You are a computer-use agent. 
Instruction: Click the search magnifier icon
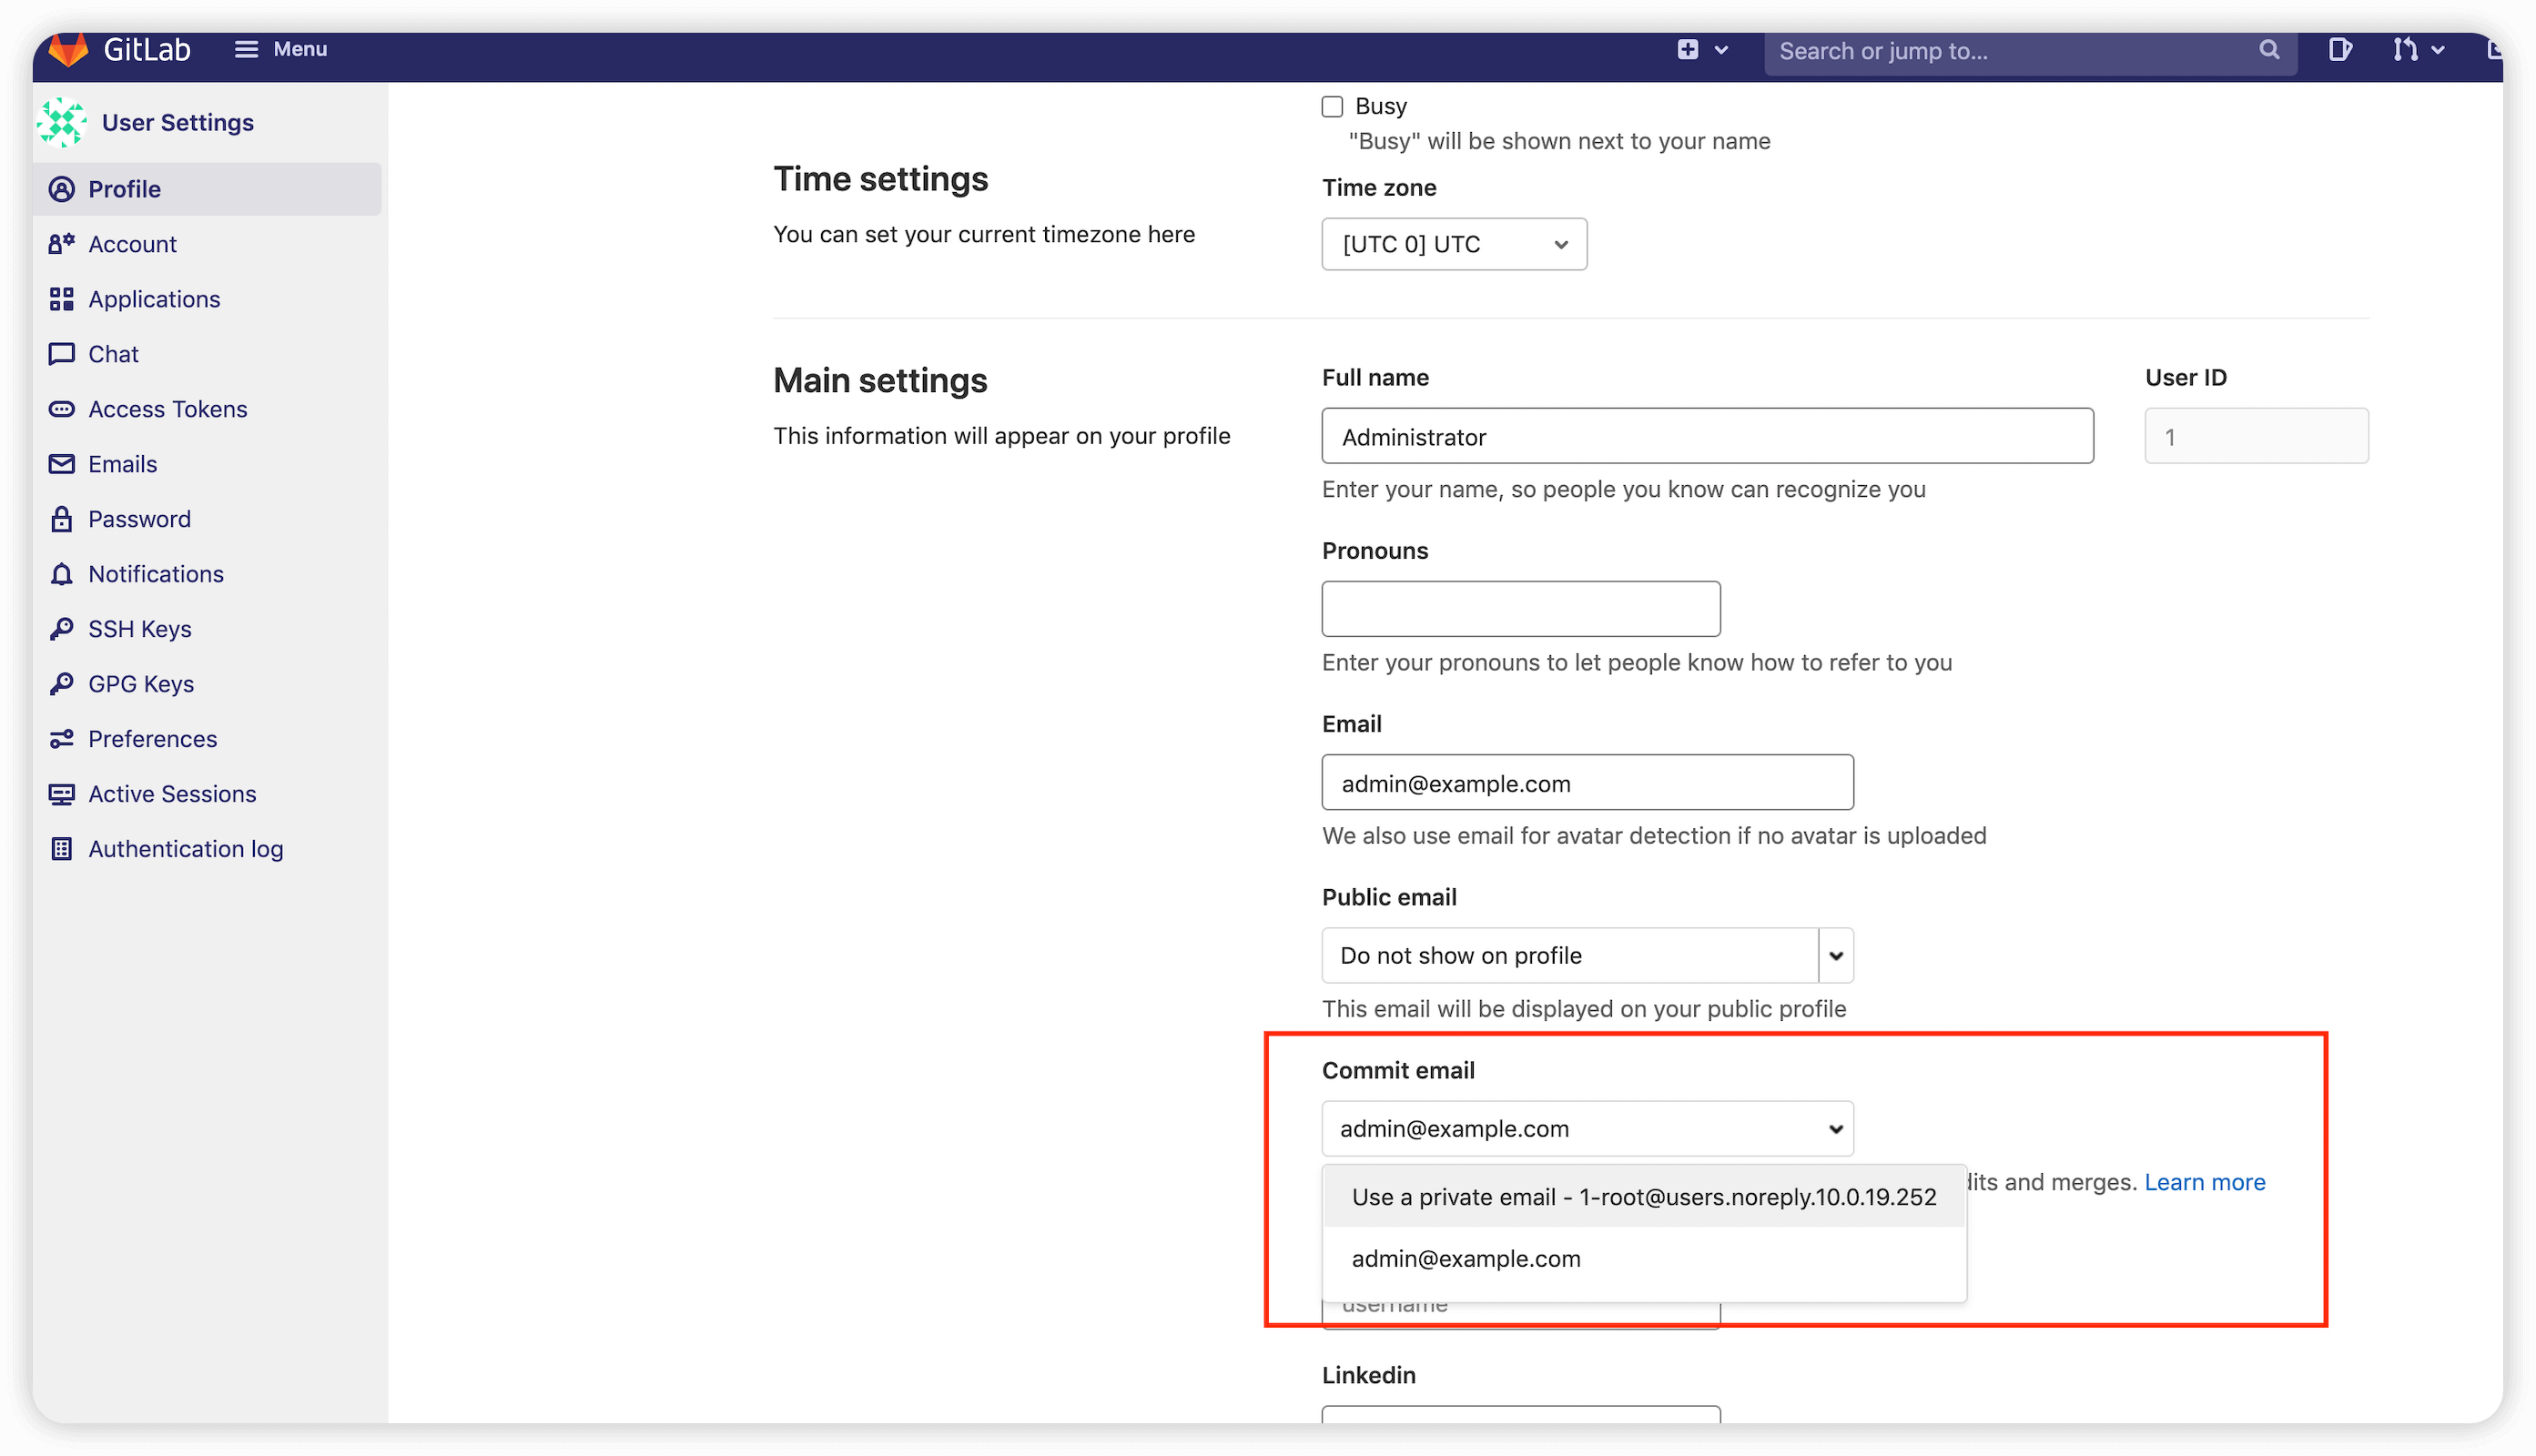(2269, 49)
